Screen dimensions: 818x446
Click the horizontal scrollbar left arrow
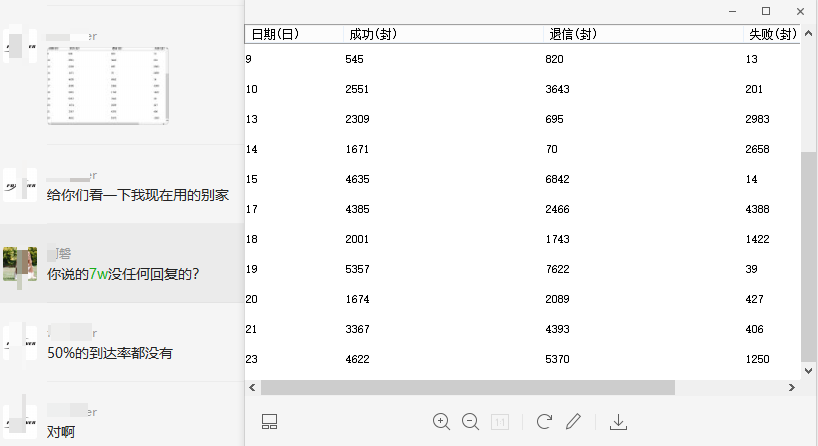coord(252,388)
